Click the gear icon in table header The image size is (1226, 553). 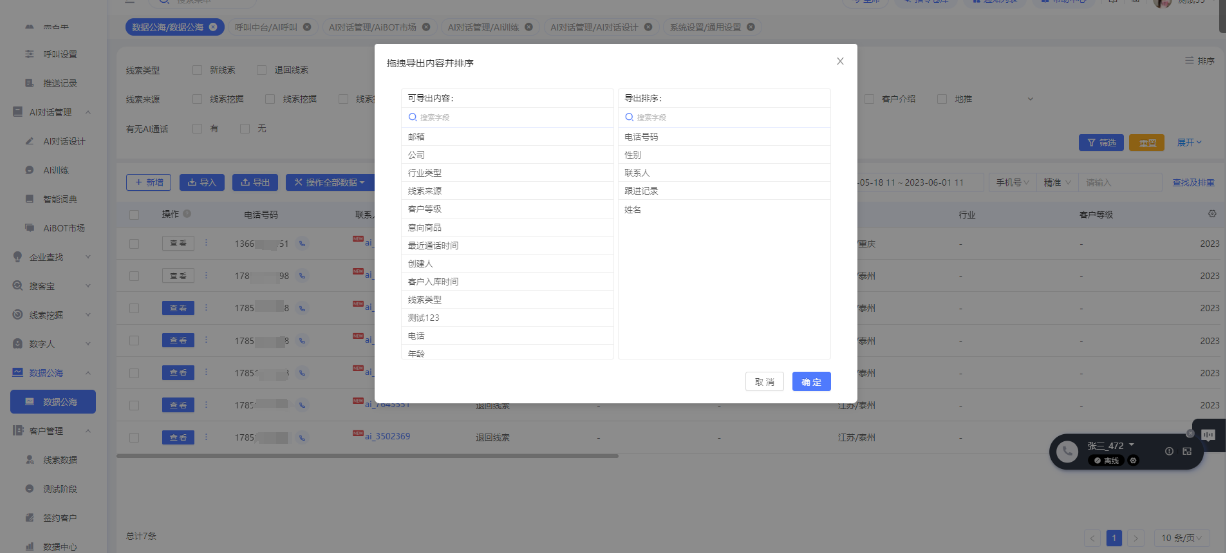1212,214
